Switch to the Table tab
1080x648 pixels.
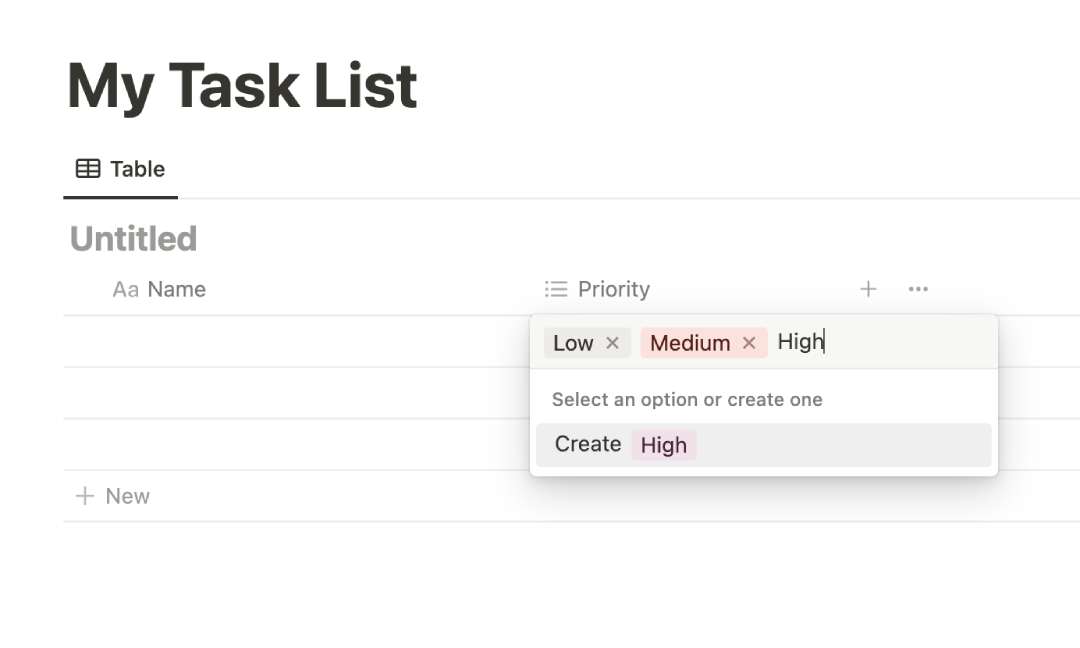[119, 169]
